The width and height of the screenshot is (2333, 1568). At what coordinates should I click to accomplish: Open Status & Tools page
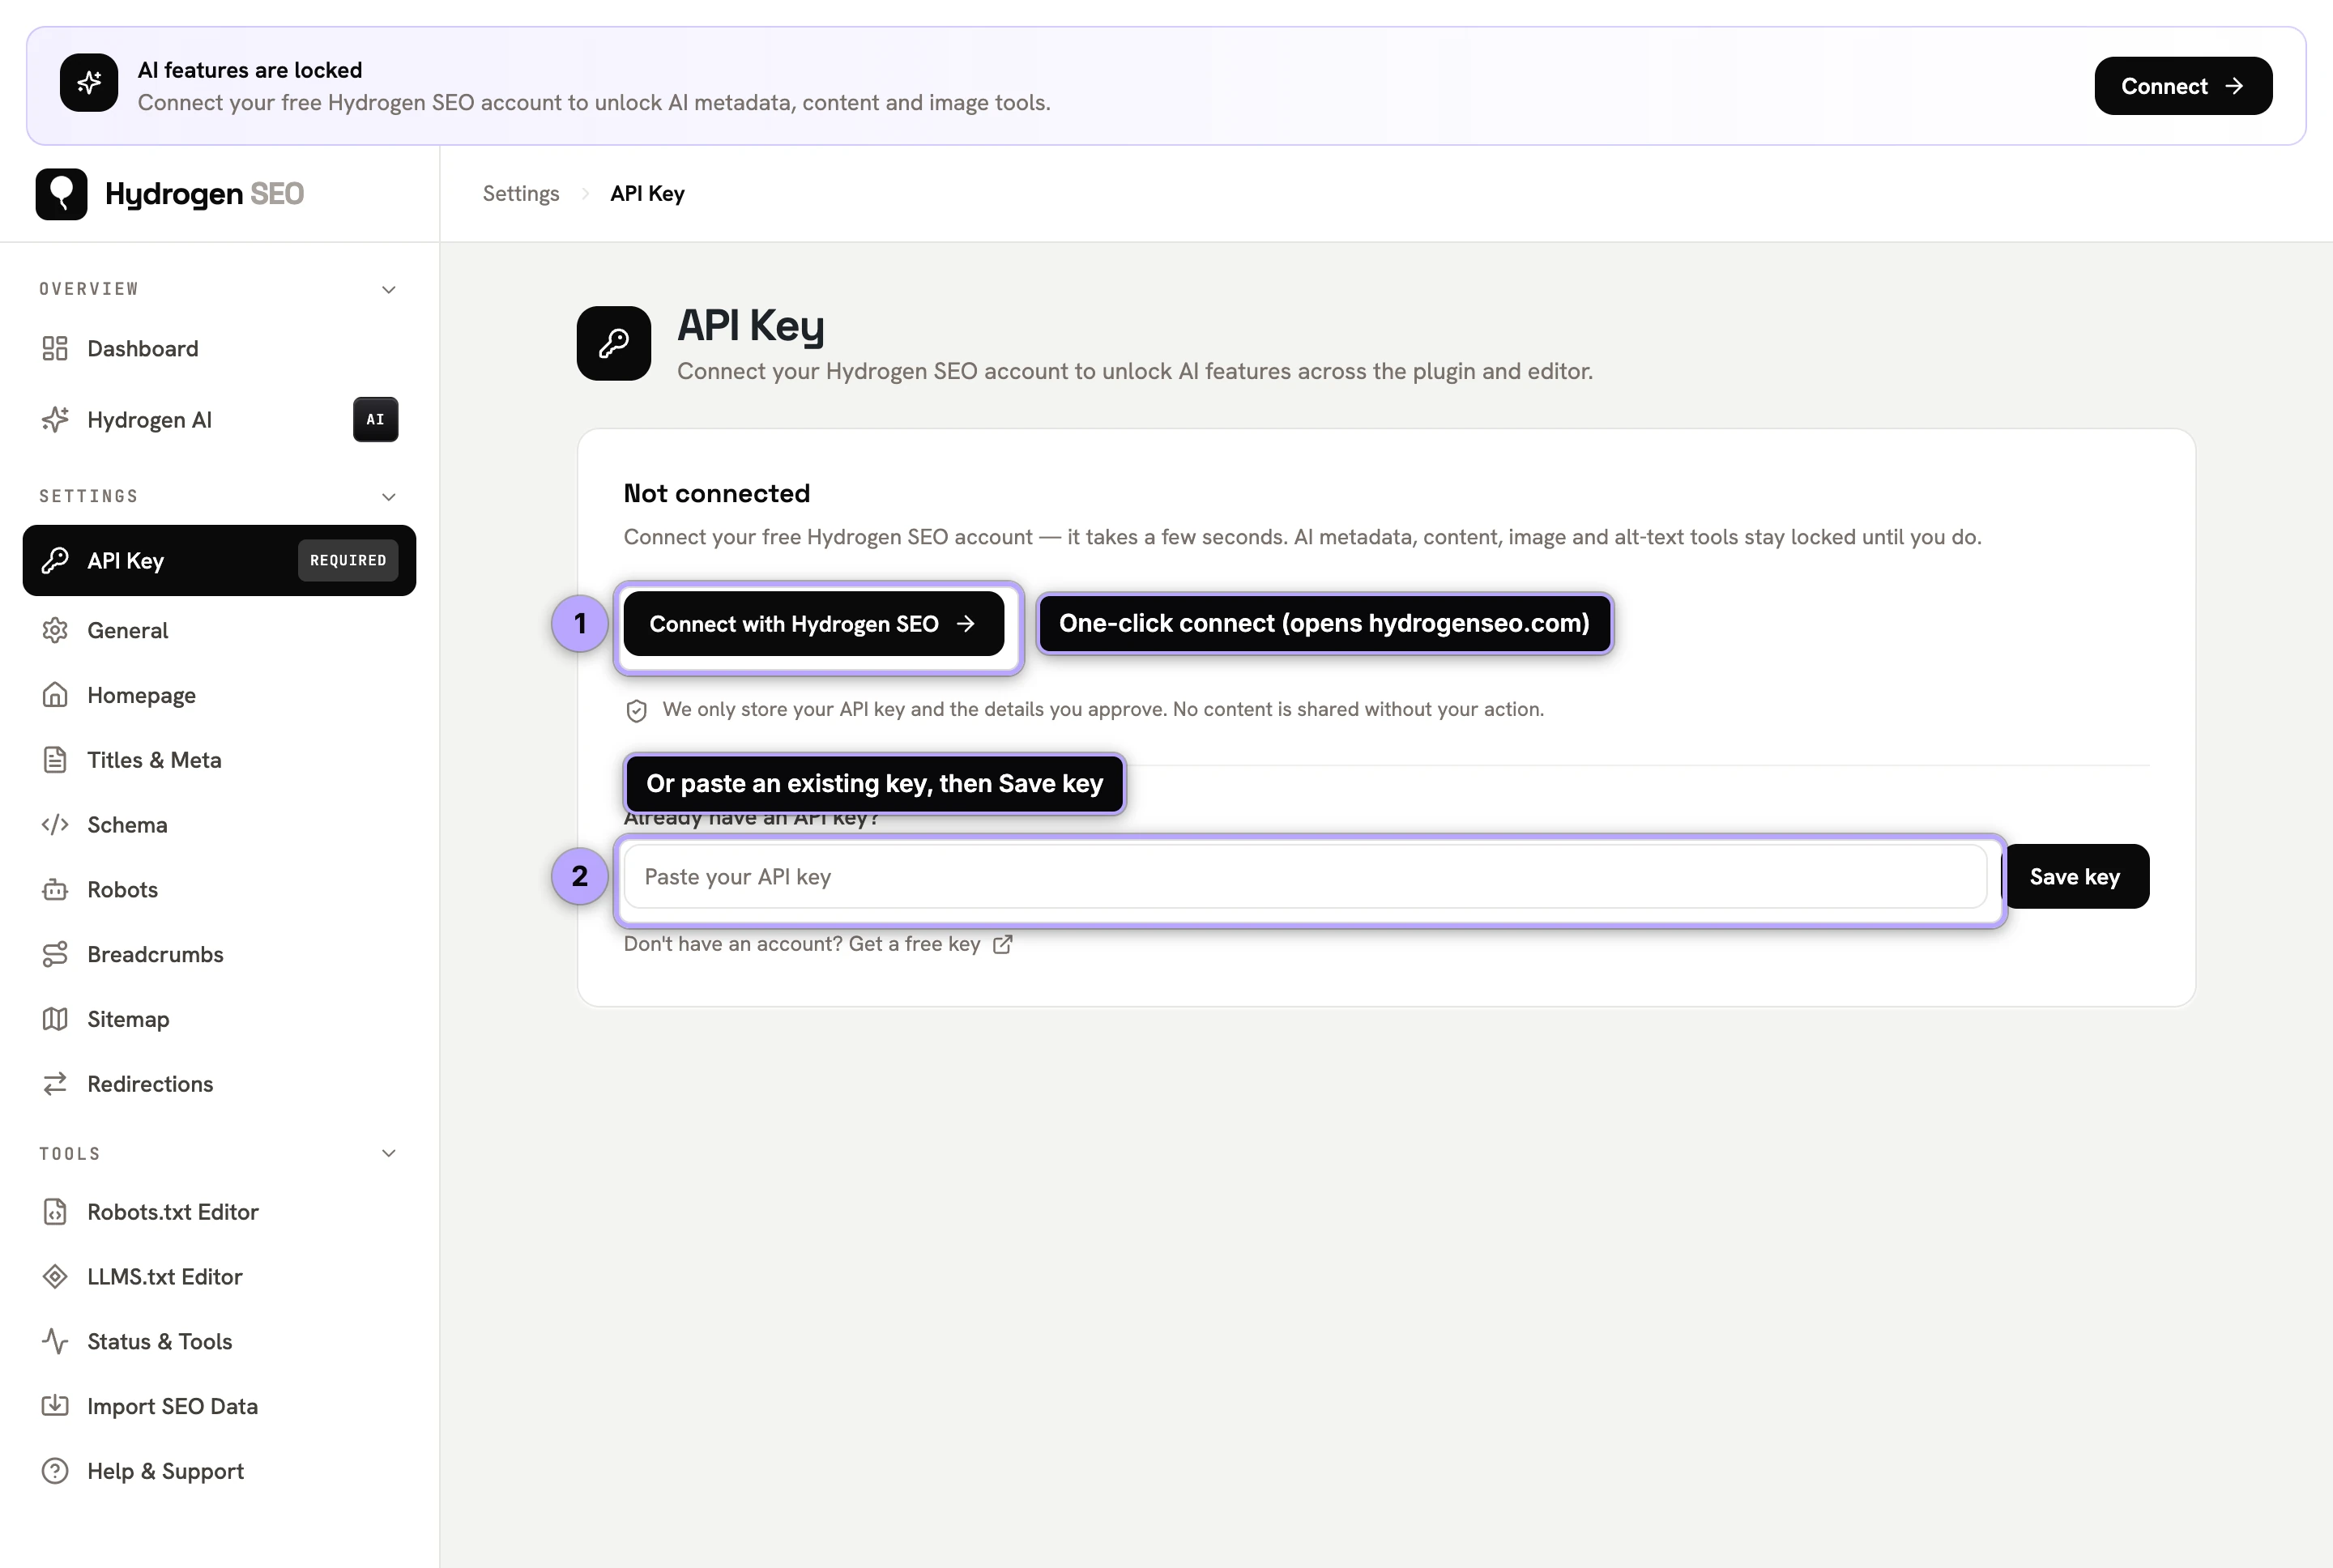[x=160, y=1342]
